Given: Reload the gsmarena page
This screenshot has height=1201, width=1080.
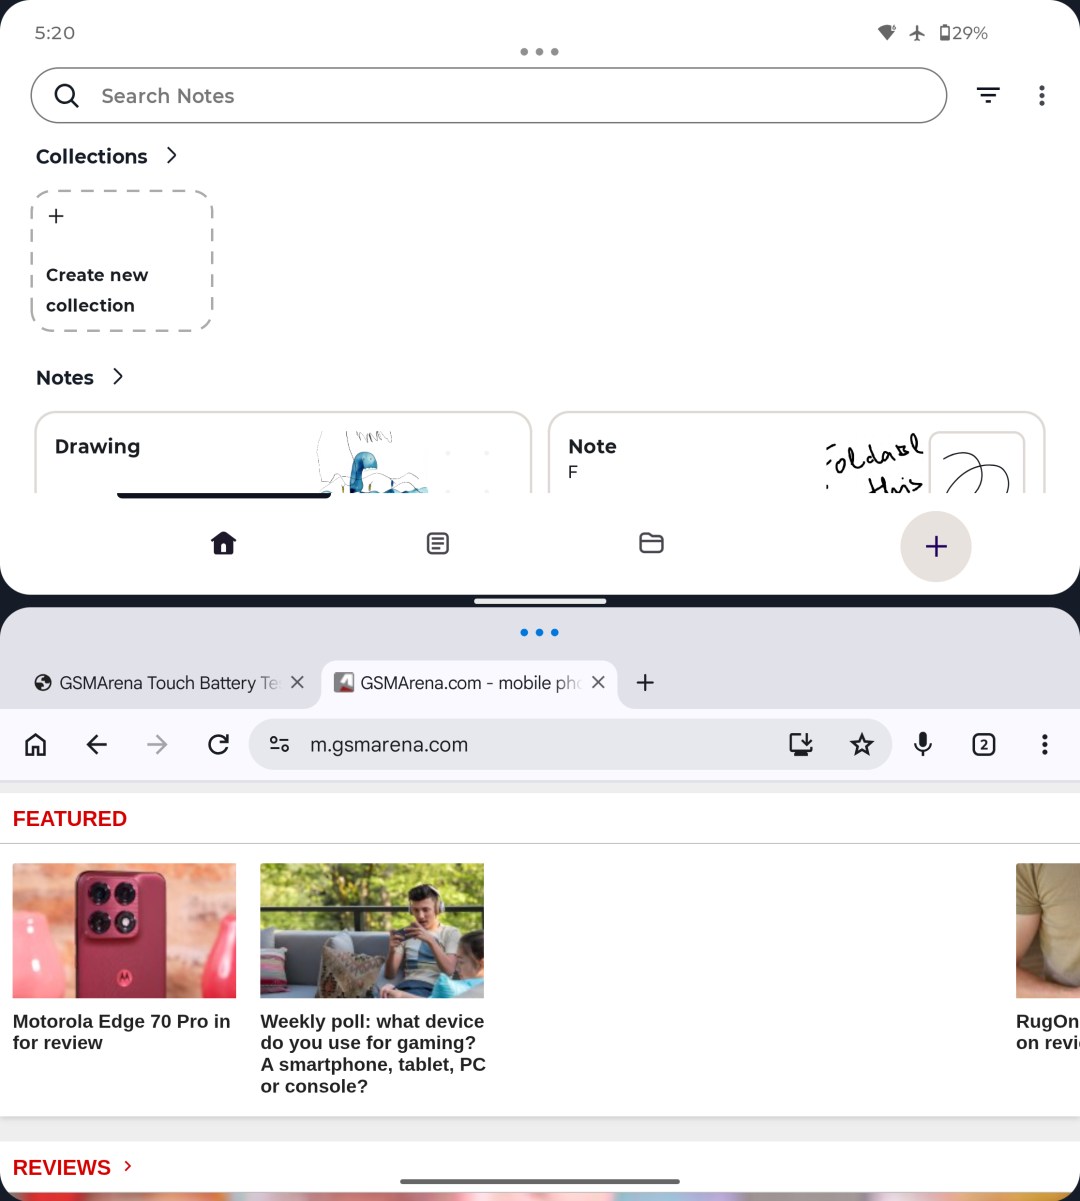Looking at the screenshot, I should [218, 744].
